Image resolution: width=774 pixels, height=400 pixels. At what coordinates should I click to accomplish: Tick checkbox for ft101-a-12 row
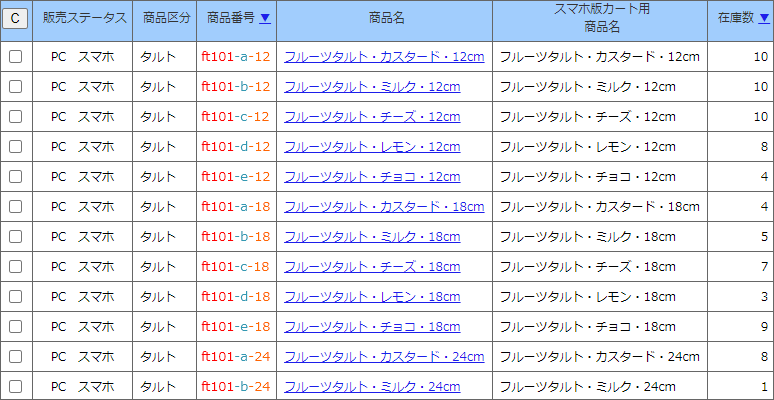pyautogui.click(x=16, y=57)
